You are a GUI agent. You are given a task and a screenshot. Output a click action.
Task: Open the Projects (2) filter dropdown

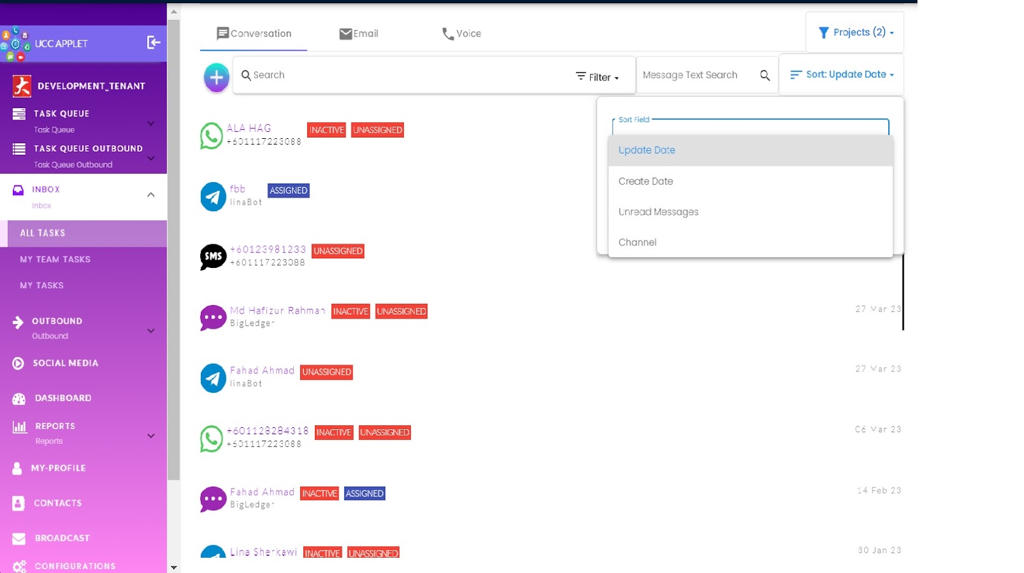855,33
